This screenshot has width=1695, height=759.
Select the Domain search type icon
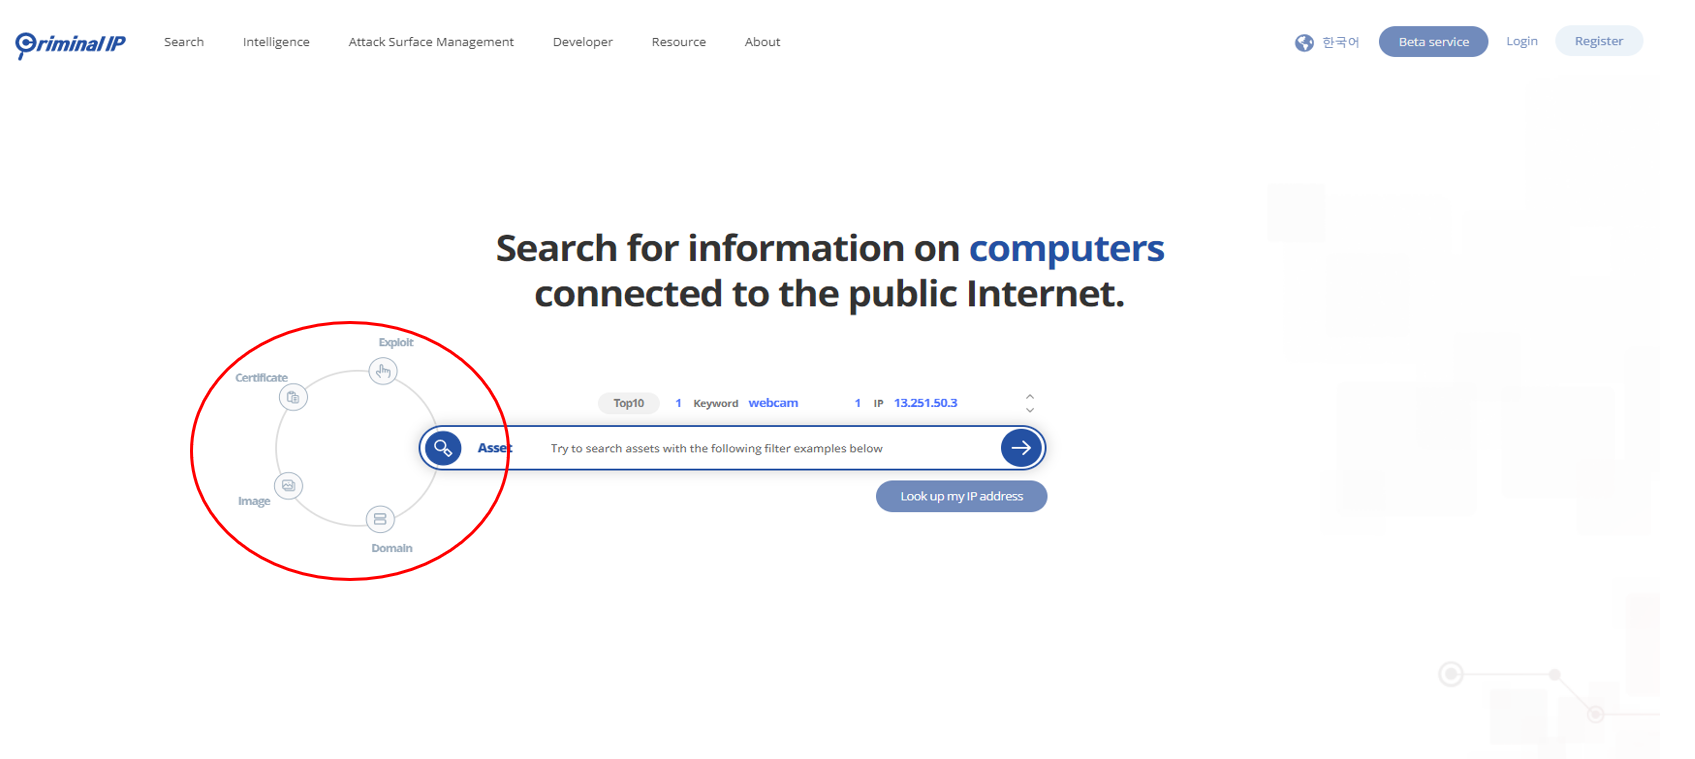point(380,519)
